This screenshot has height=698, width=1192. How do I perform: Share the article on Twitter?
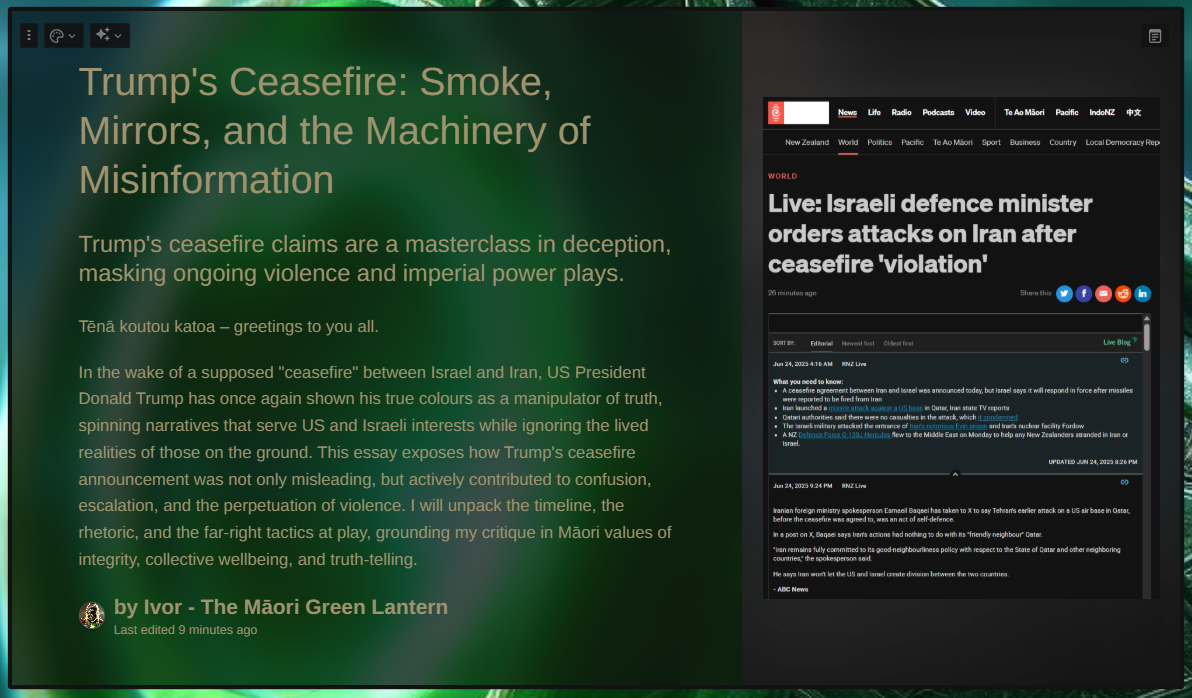[1064, 293]
